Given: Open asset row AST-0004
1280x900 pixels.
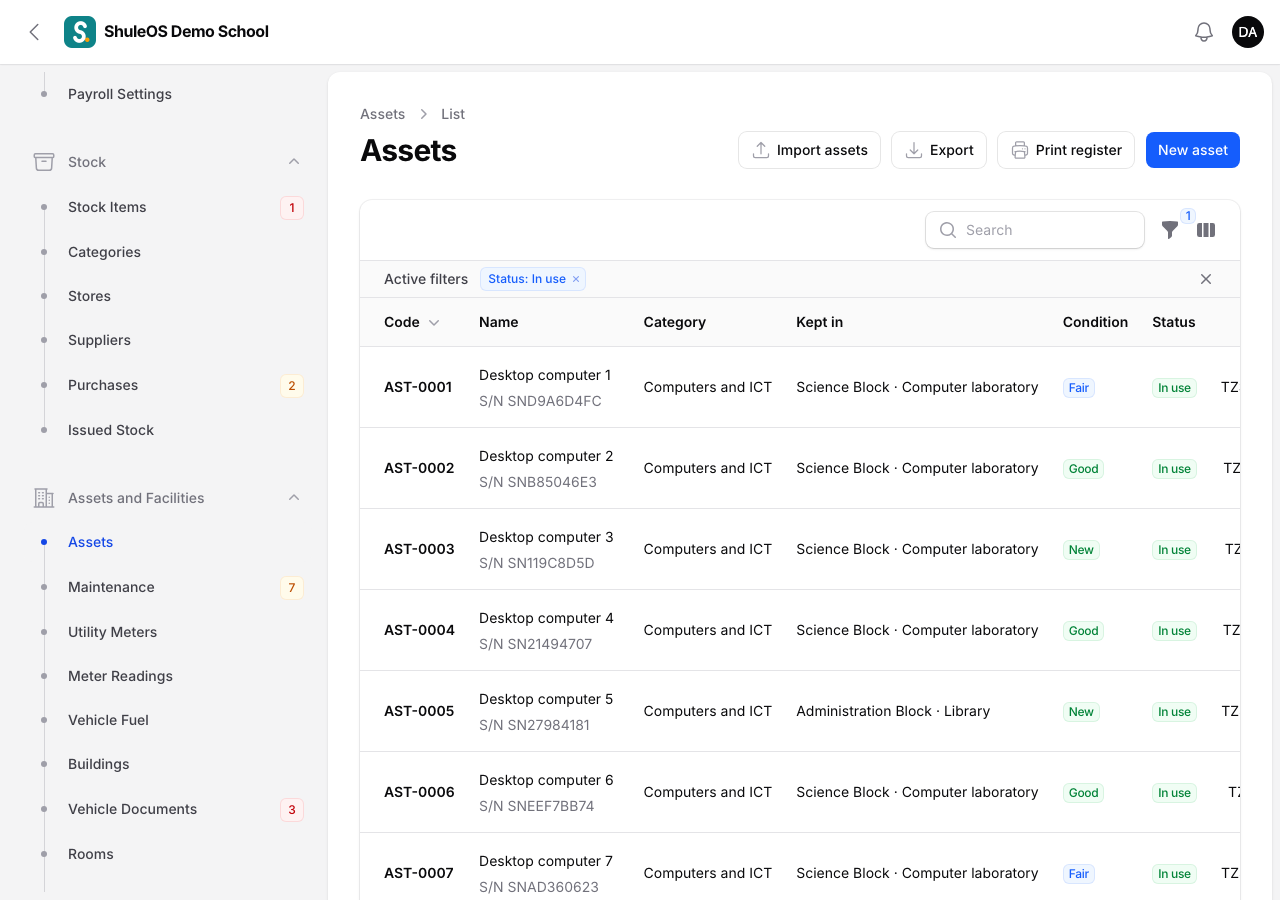Looking at the screenshot, I should pos(800,630).
